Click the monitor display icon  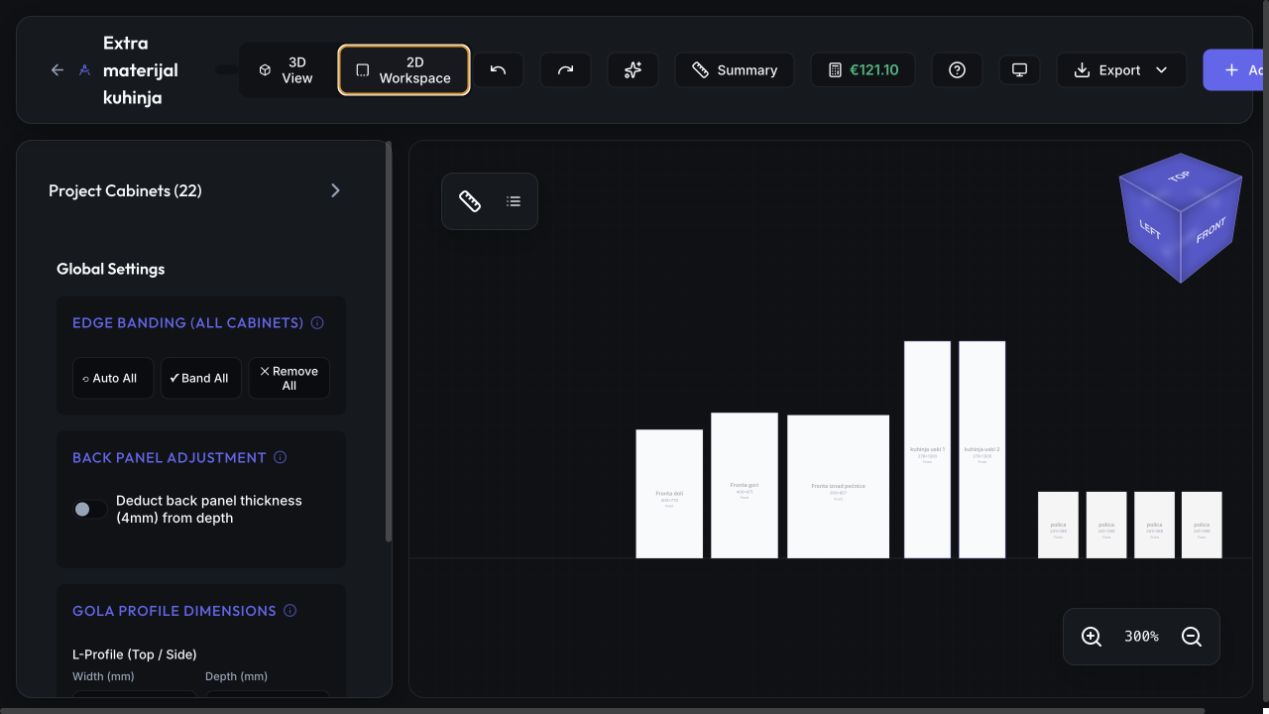pos(1019,70)
